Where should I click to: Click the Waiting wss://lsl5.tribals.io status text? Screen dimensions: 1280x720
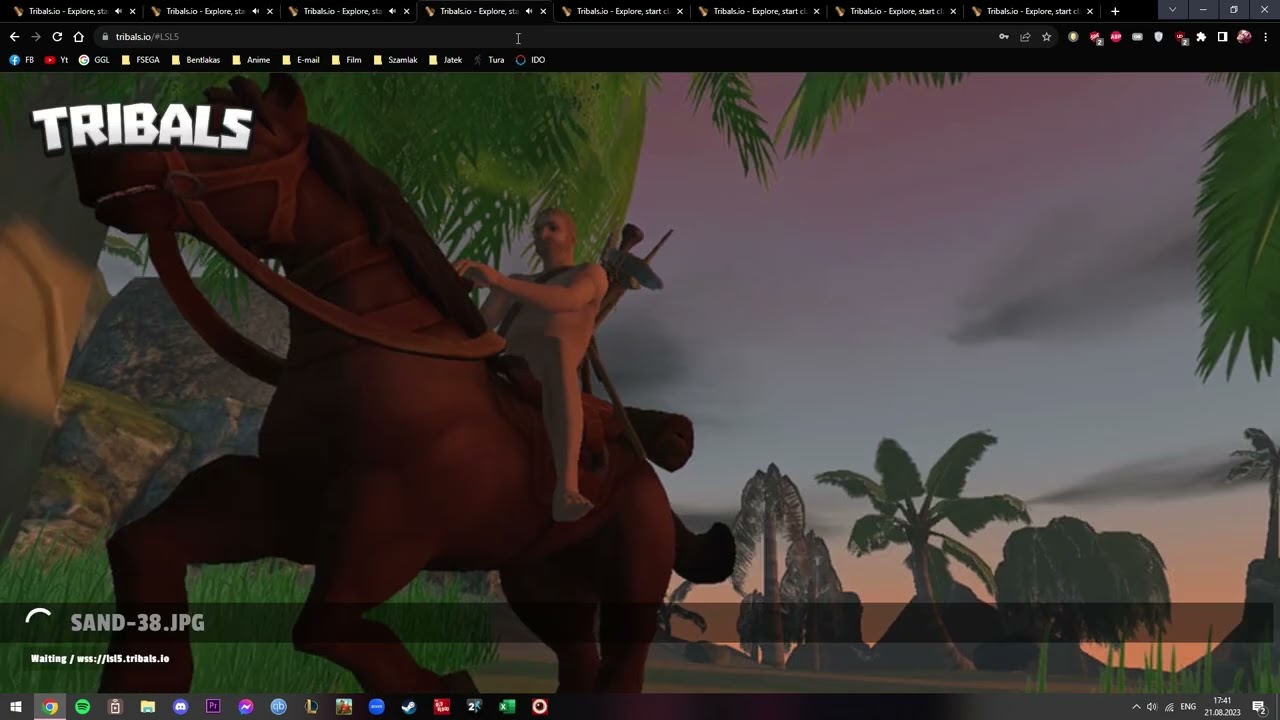coord(100,659)
